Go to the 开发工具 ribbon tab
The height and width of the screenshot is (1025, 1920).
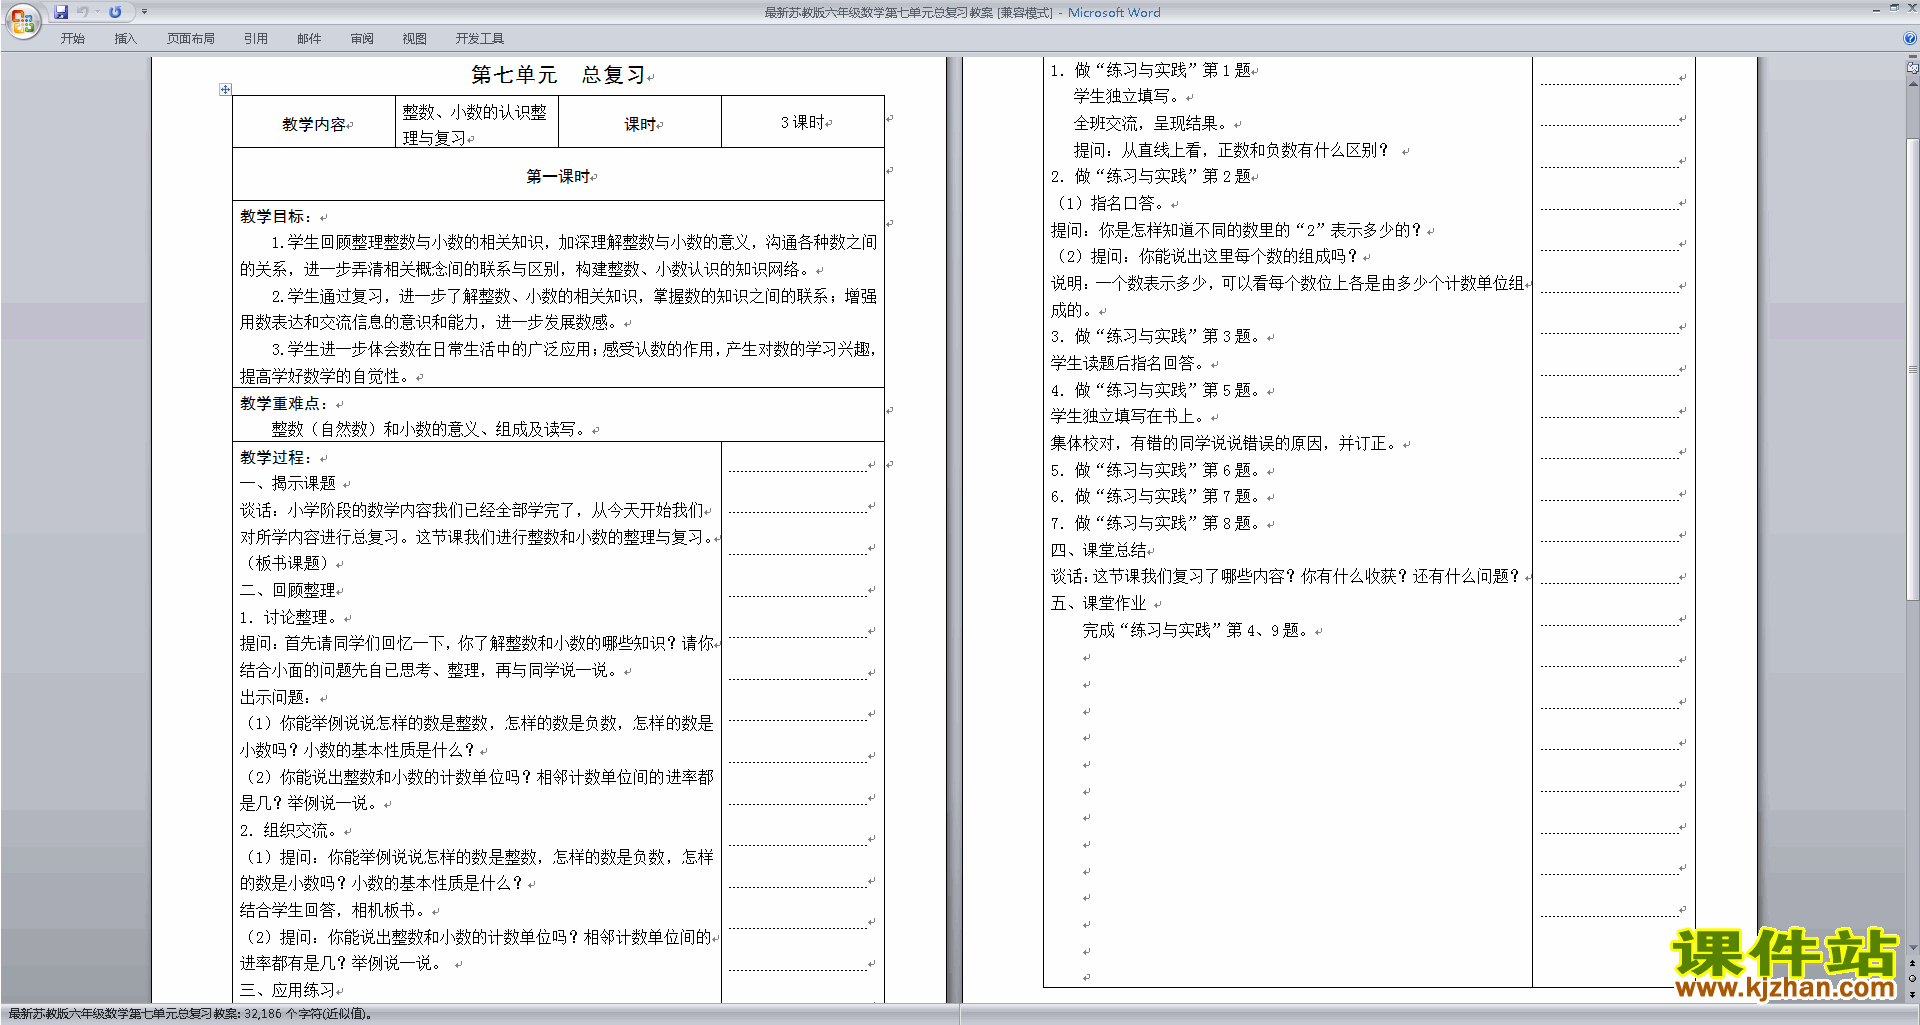pos(480,38)
